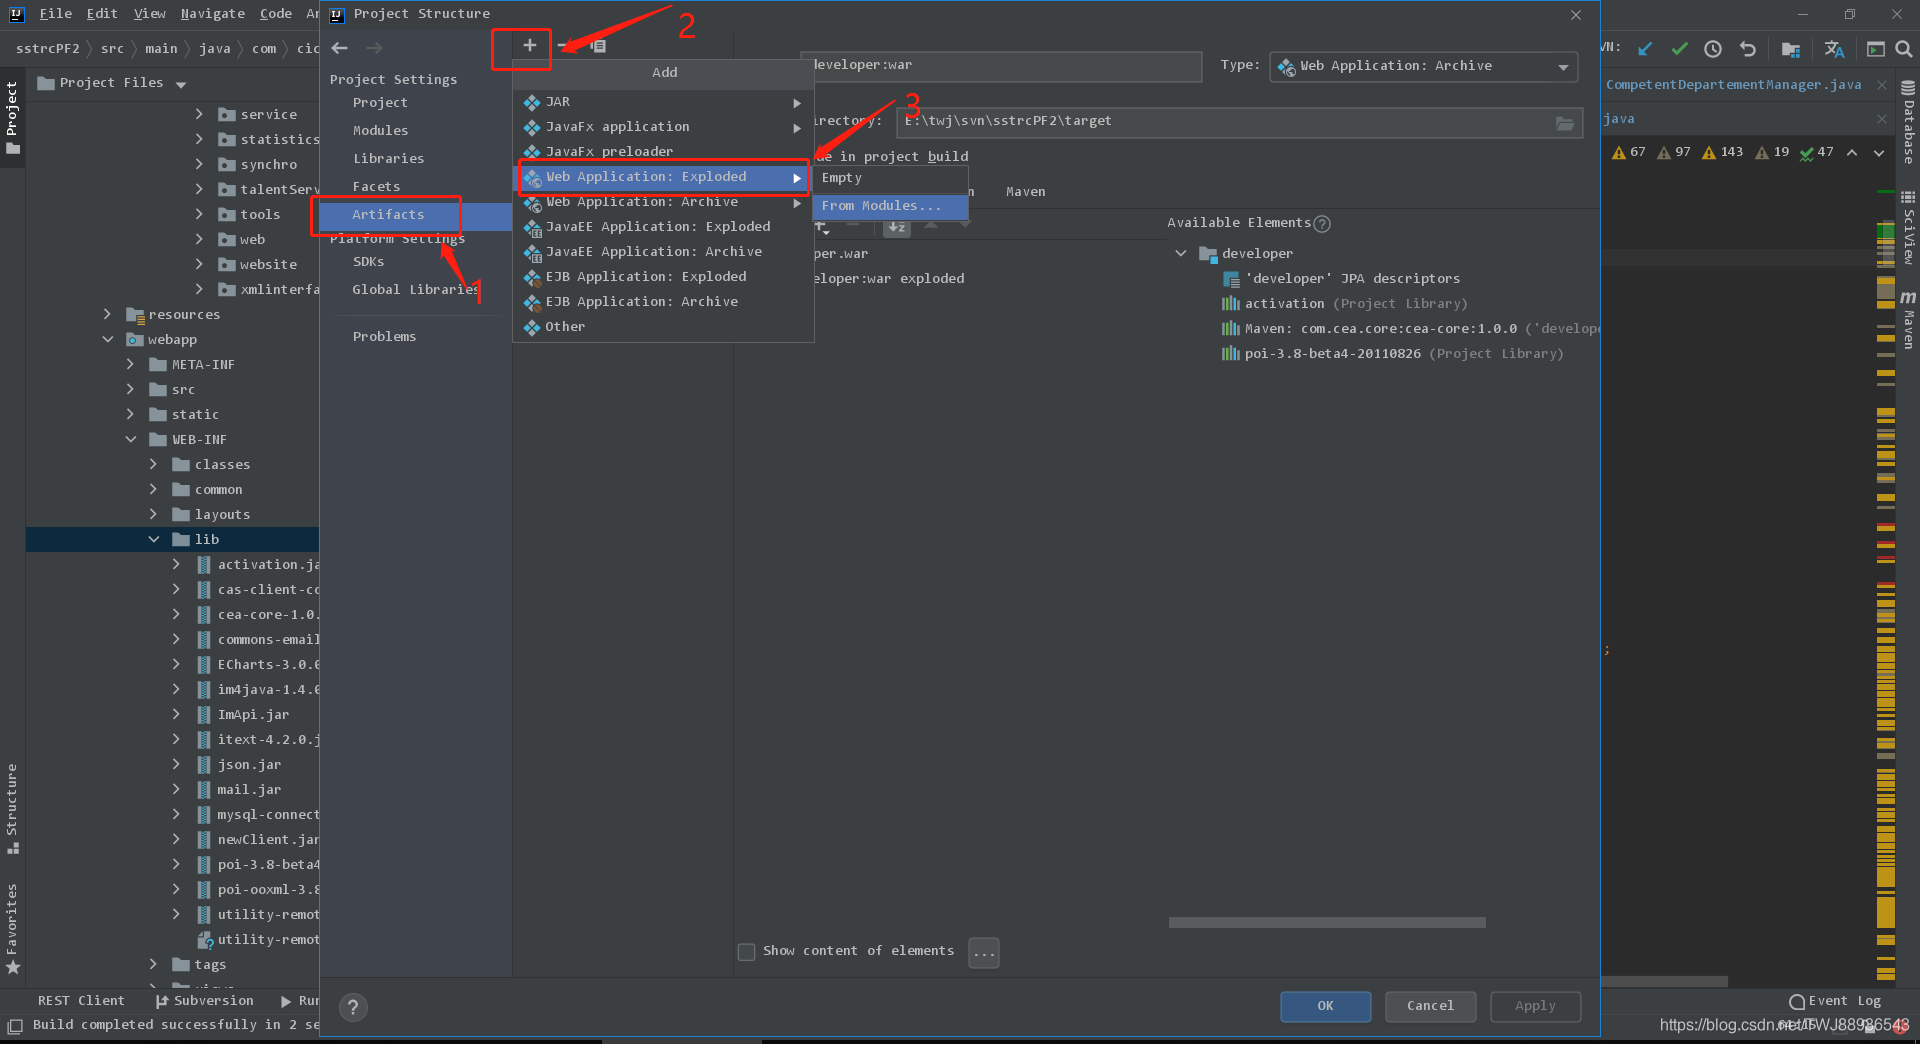Open Project Structure folder icon in toolbar
Screen dimensions: 1920x1044
tap(1791, 48)
